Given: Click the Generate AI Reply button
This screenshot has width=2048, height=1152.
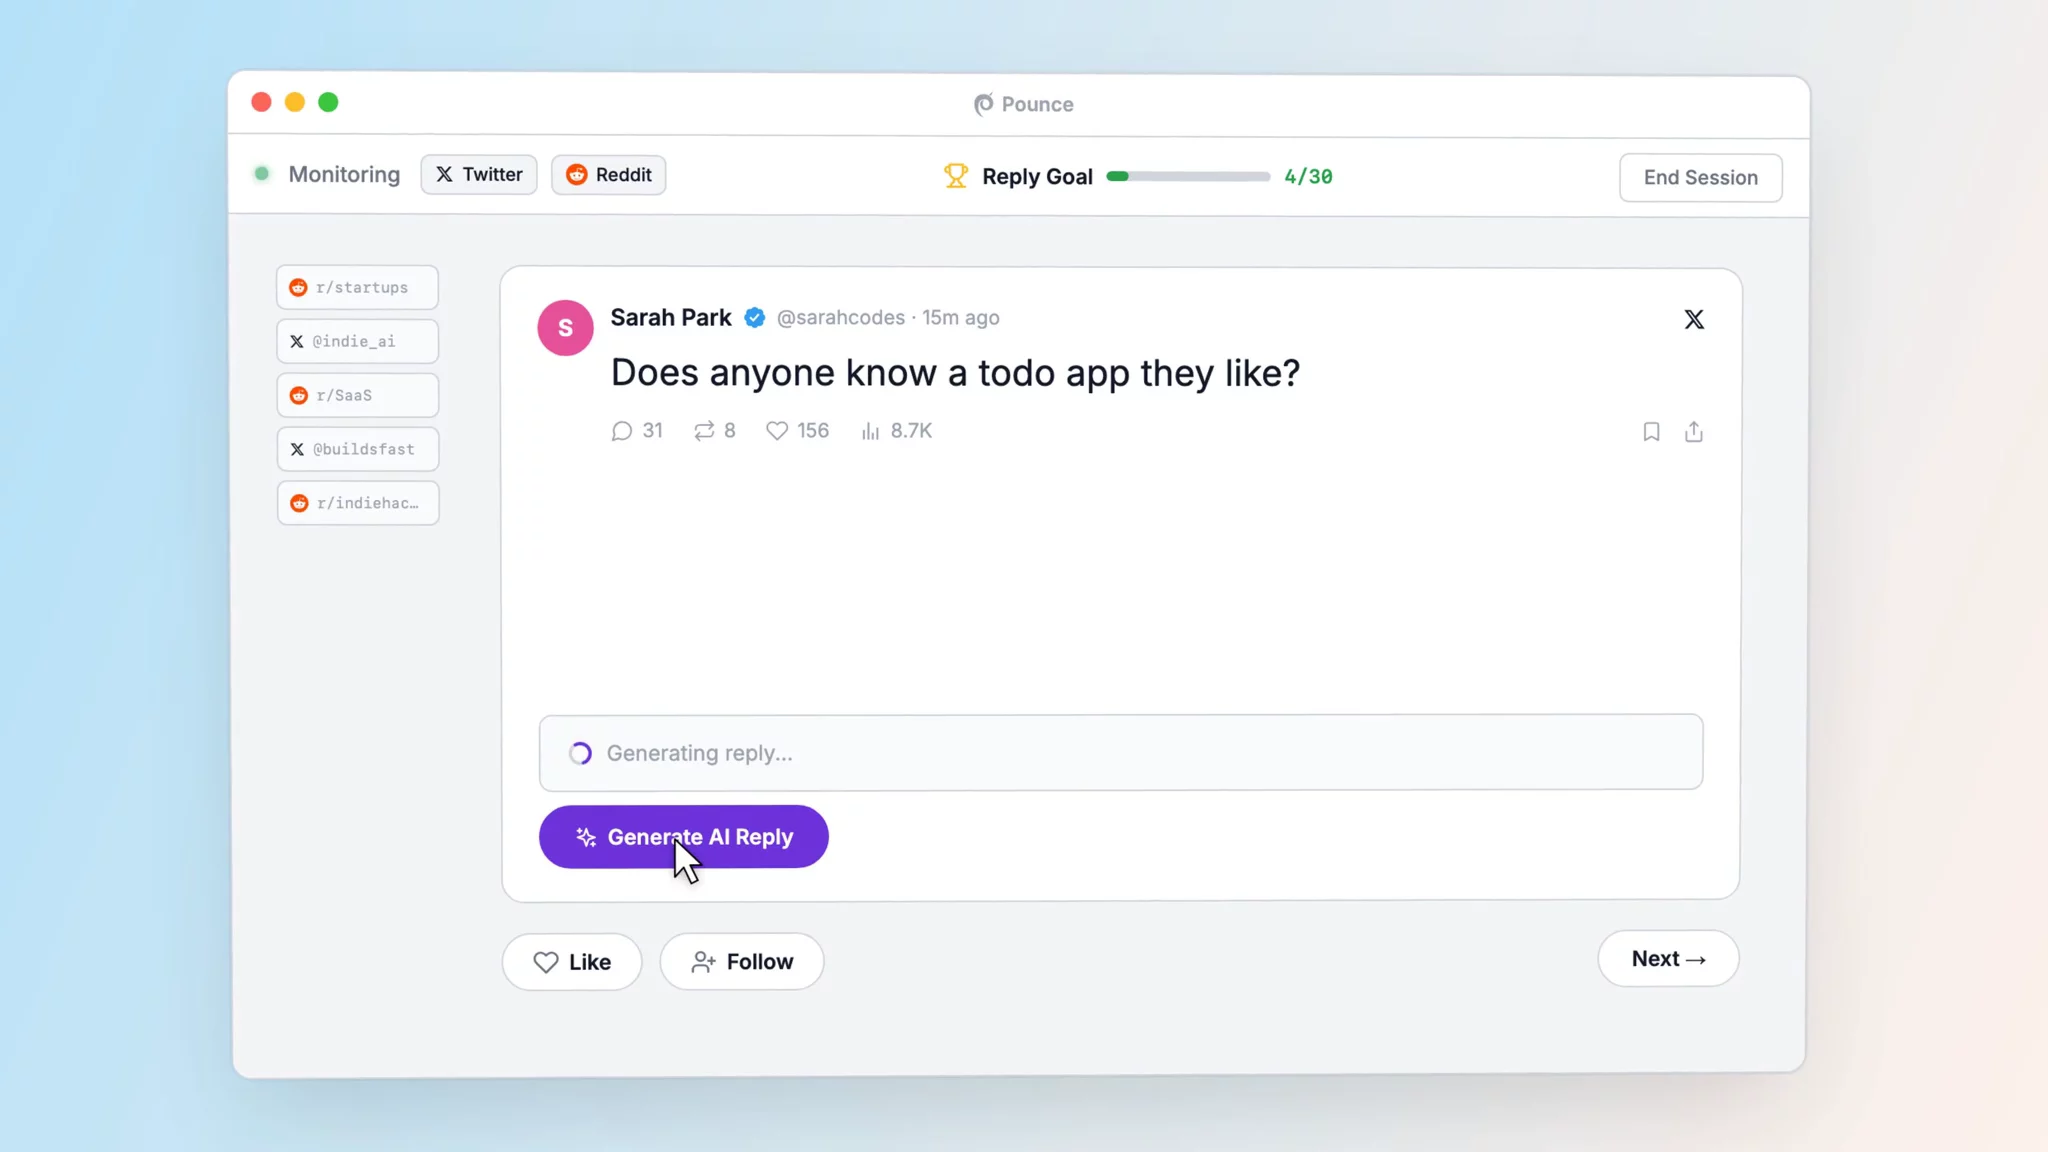Looking at the screenshot, I should point(683,837).
